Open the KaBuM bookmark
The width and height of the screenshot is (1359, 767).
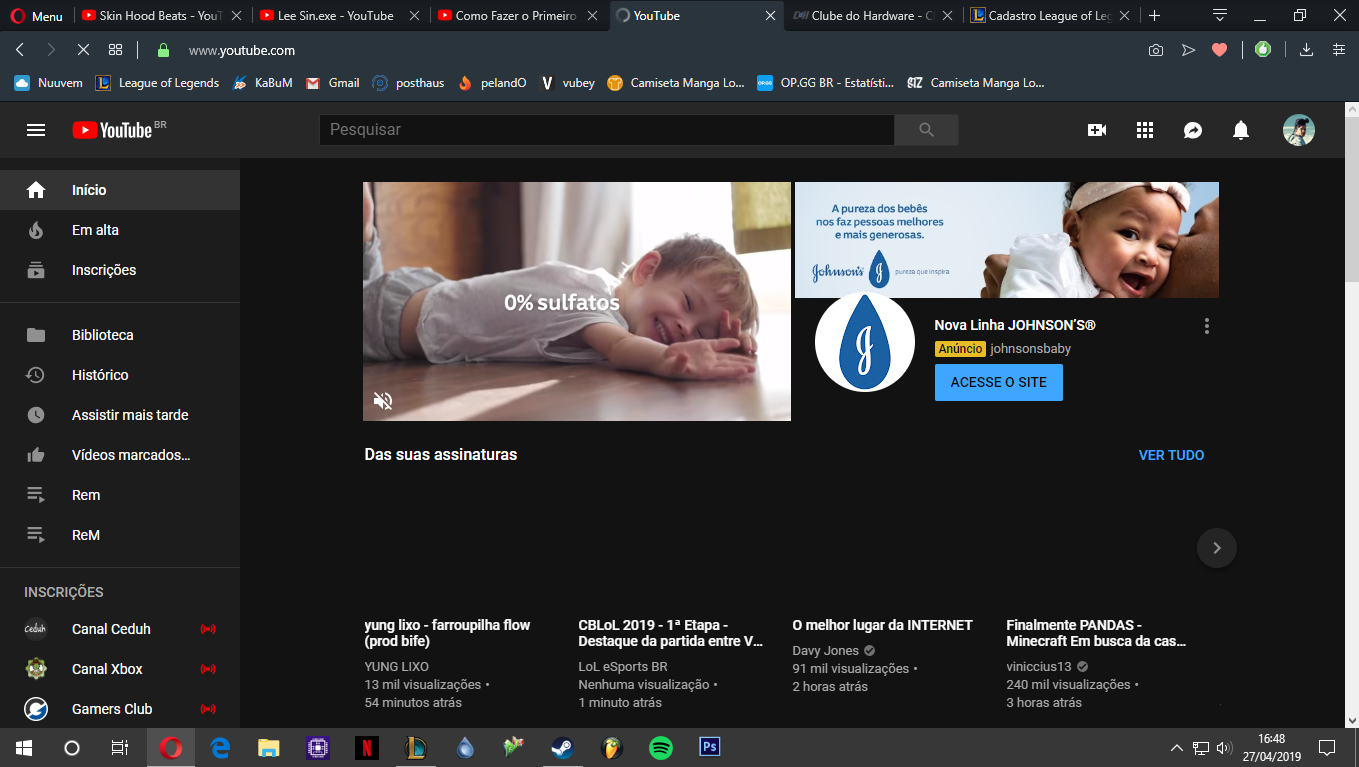click(x=262, y=83)
